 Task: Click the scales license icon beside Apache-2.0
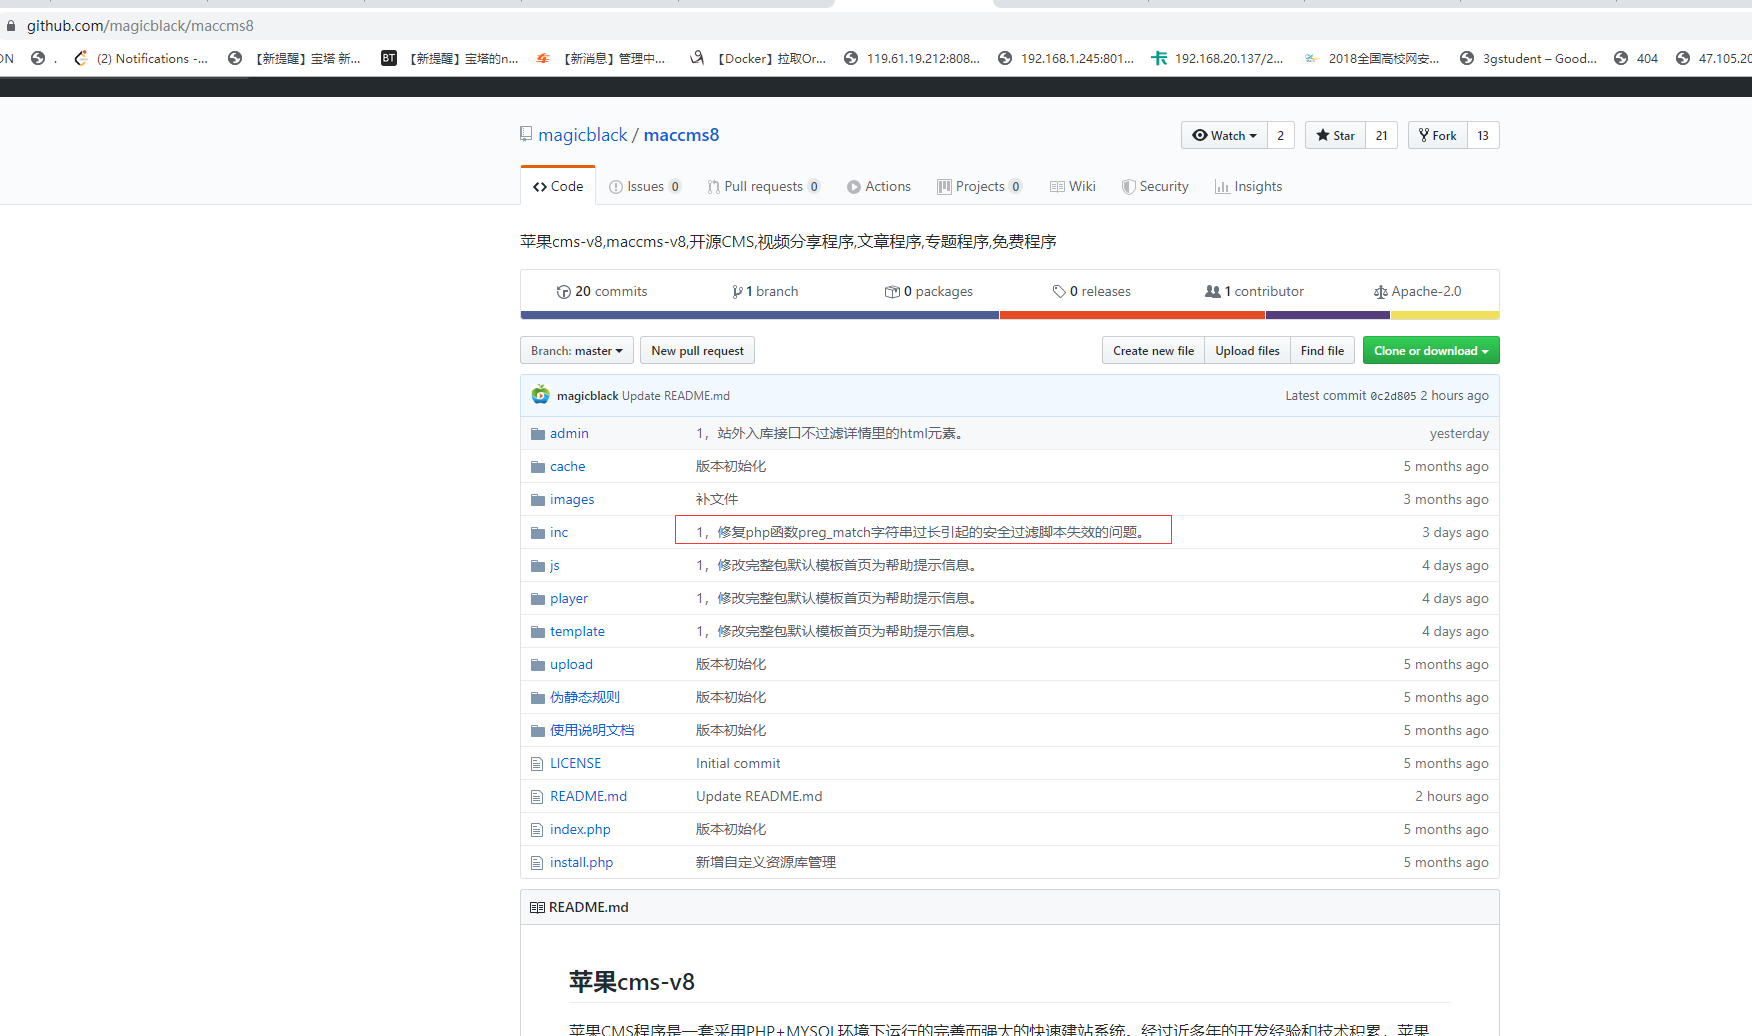click(1380, 292)
